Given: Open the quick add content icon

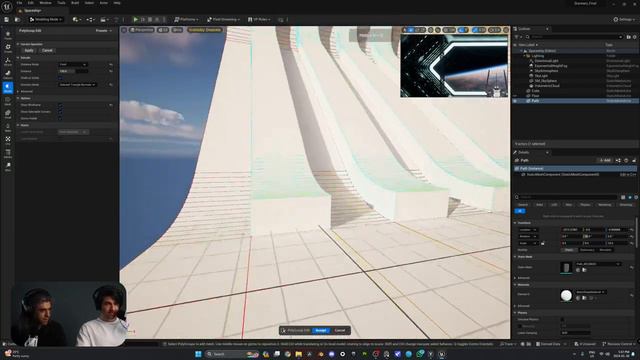Looking at the screenshot, I should pyautogui.click(x=76, y=19).
